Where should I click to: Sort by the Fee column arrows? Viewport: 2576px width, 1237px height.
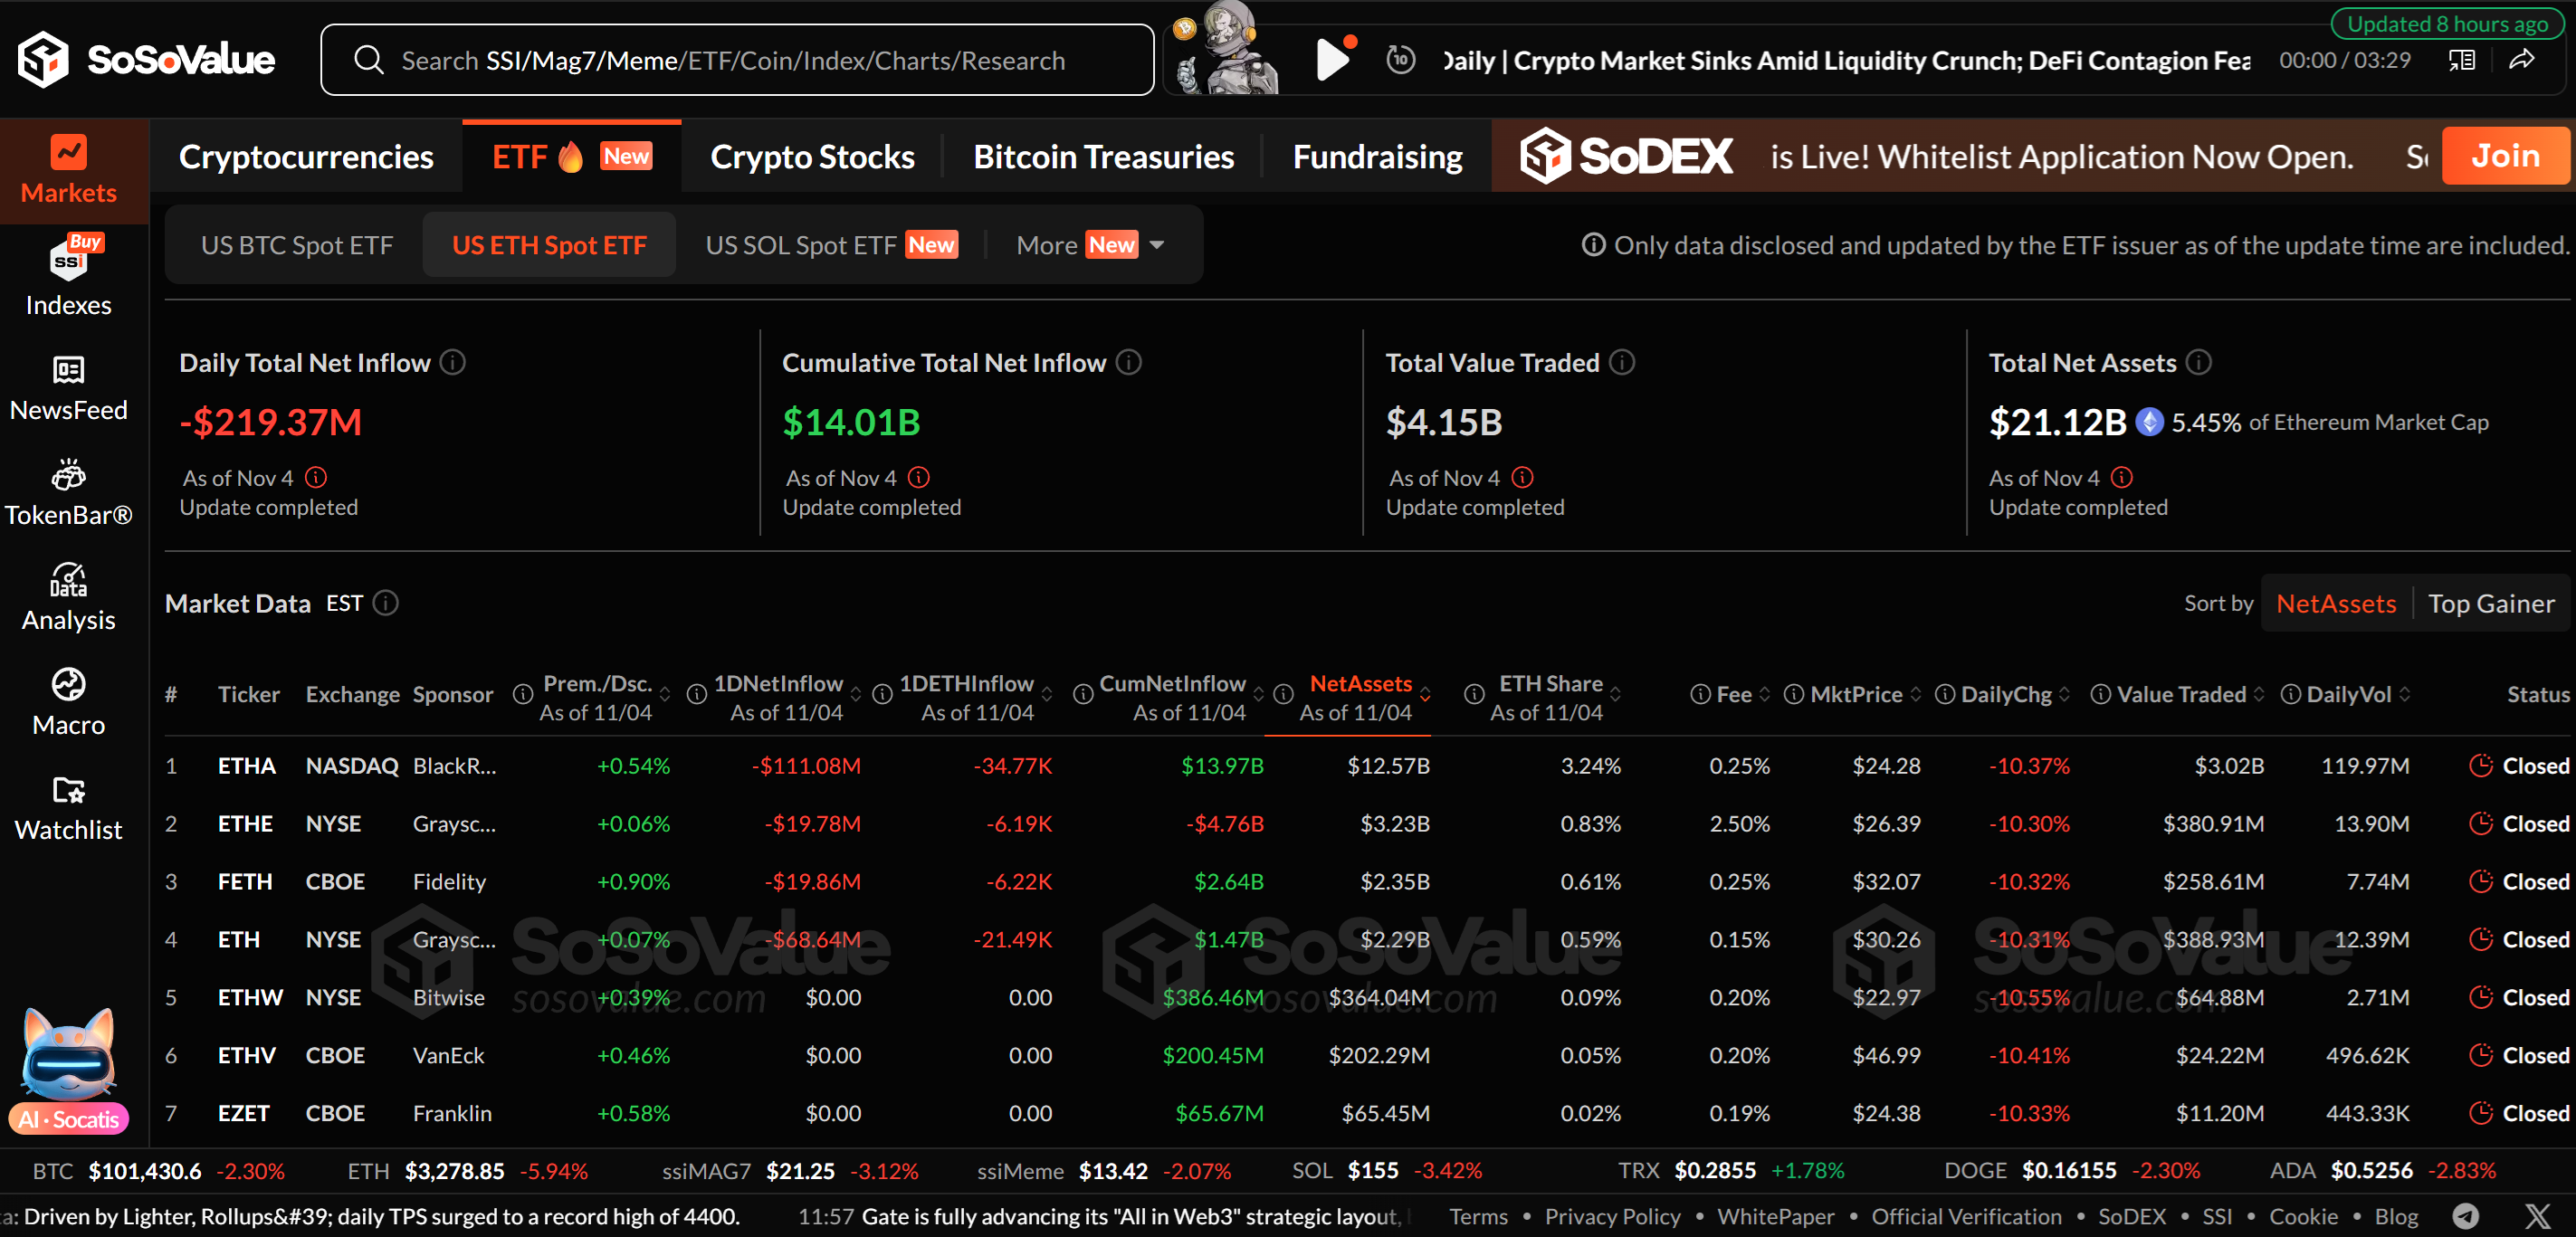pyautogui.click(x=1764, y=695)
